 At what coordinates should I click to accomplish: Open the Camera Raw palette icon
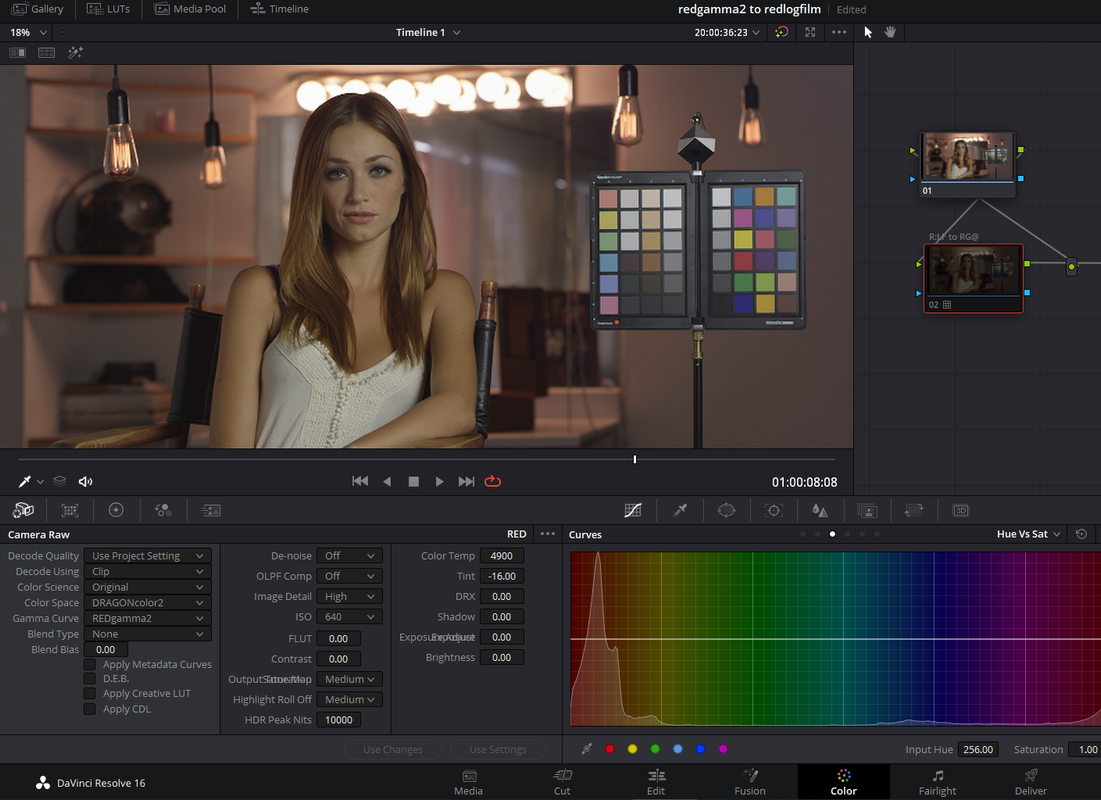pyautogui.click(x=23, y=510)
